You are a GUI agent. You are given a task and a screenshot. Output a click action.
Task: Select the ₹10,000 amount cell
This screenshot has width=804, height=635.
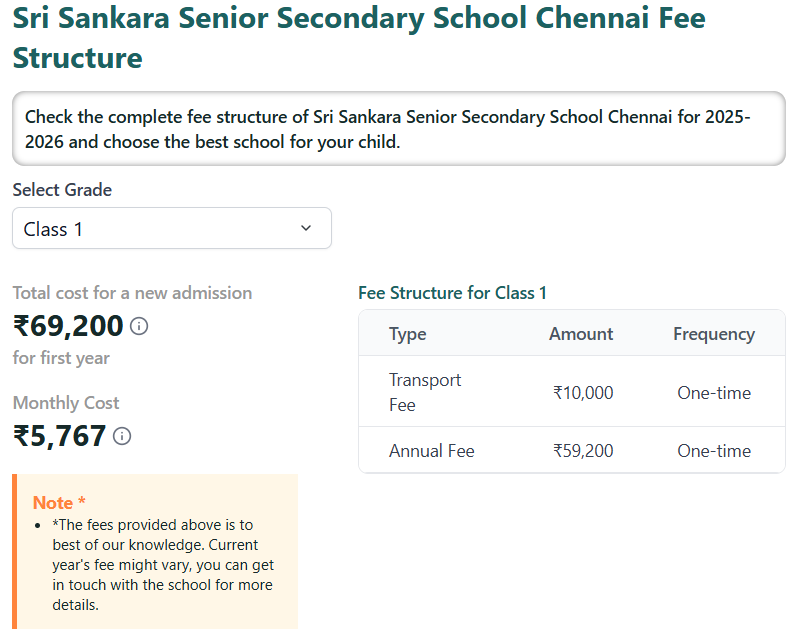point(583,392)
